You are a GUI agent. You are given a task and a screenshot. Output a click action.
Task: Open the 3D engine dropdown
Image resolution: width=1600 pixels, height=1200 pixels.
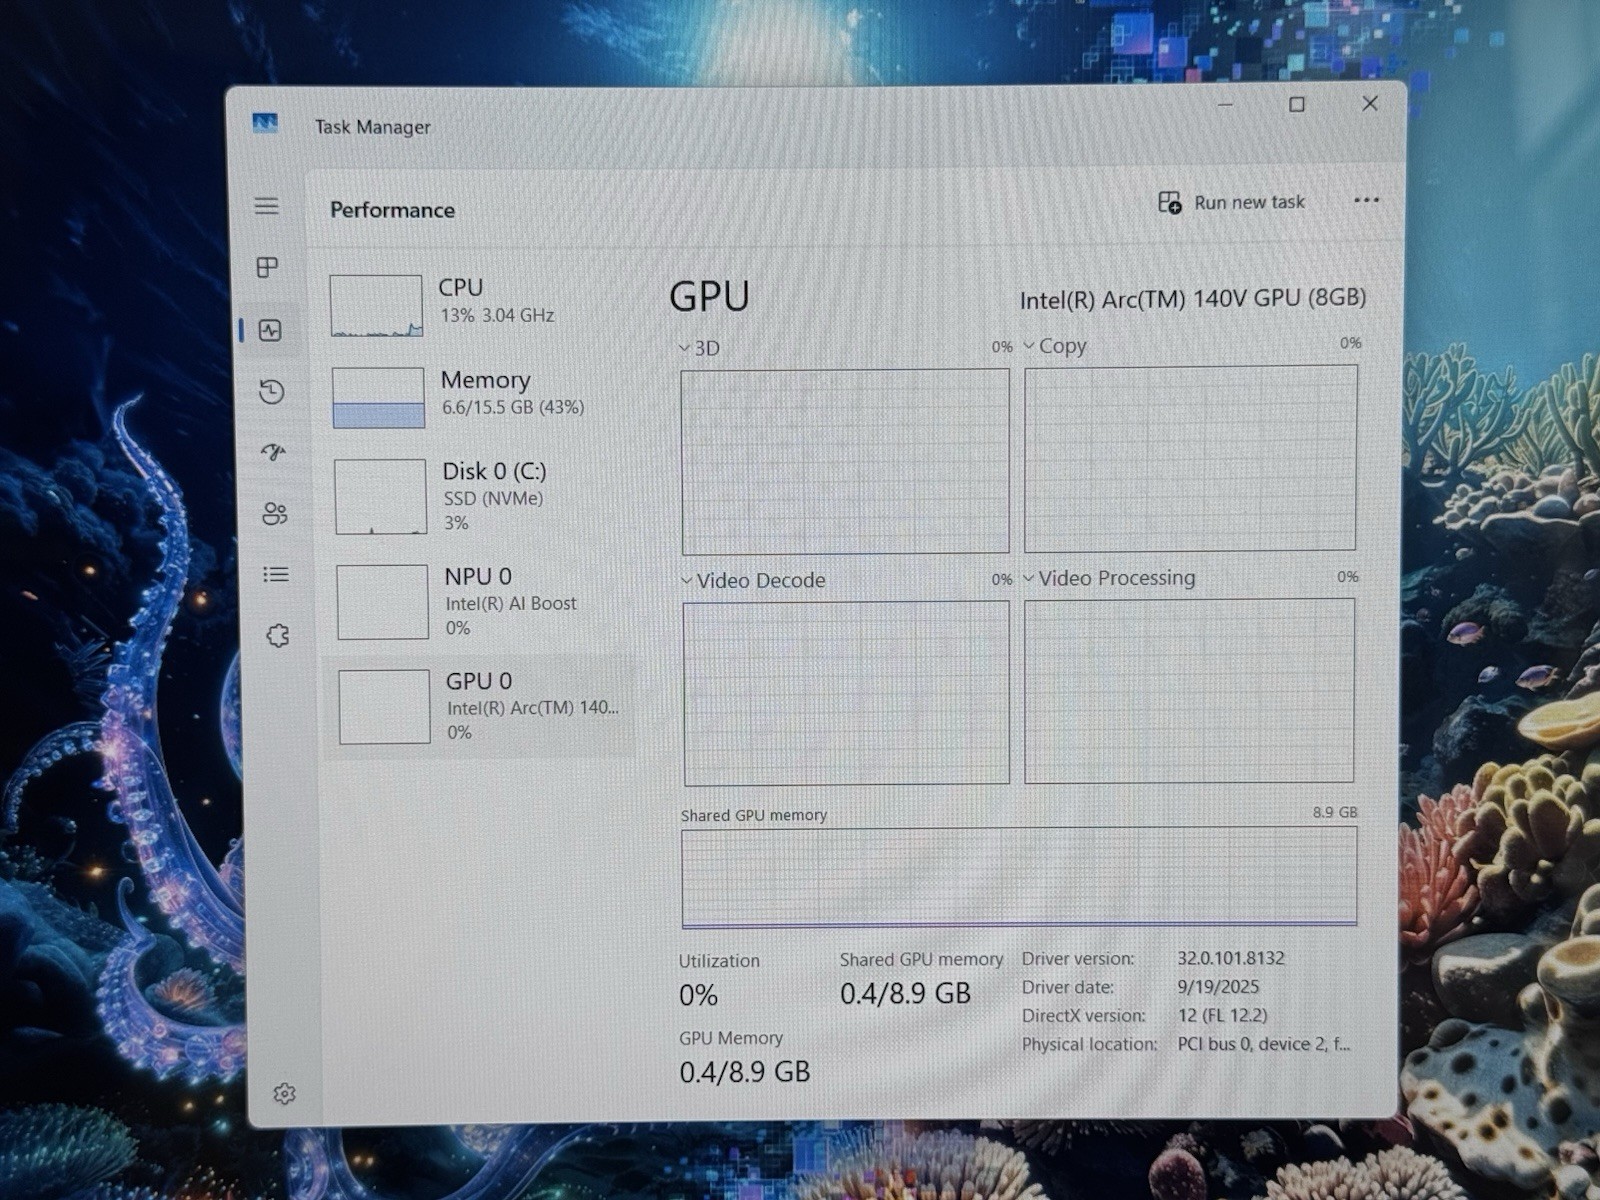pos(699,348)
